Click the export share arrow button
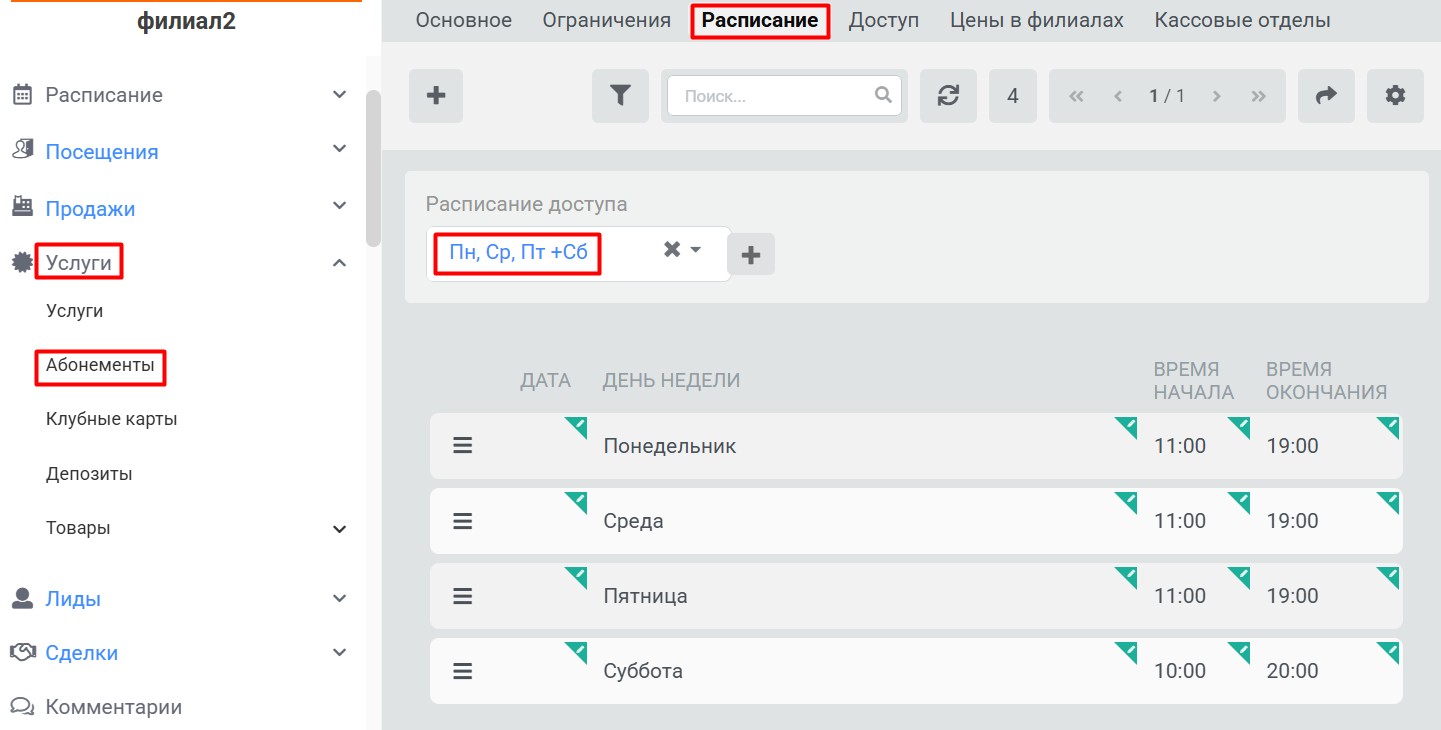 tap(1326, 96)
